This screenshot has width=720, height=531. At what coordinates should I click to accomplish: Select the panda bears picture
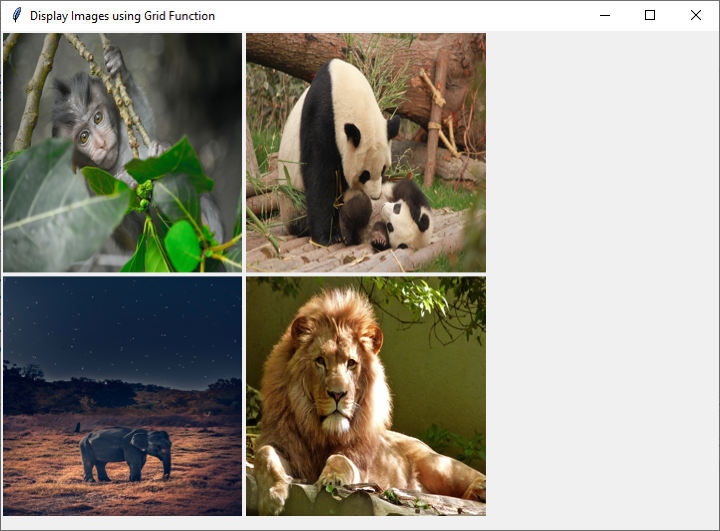(366, 153)
